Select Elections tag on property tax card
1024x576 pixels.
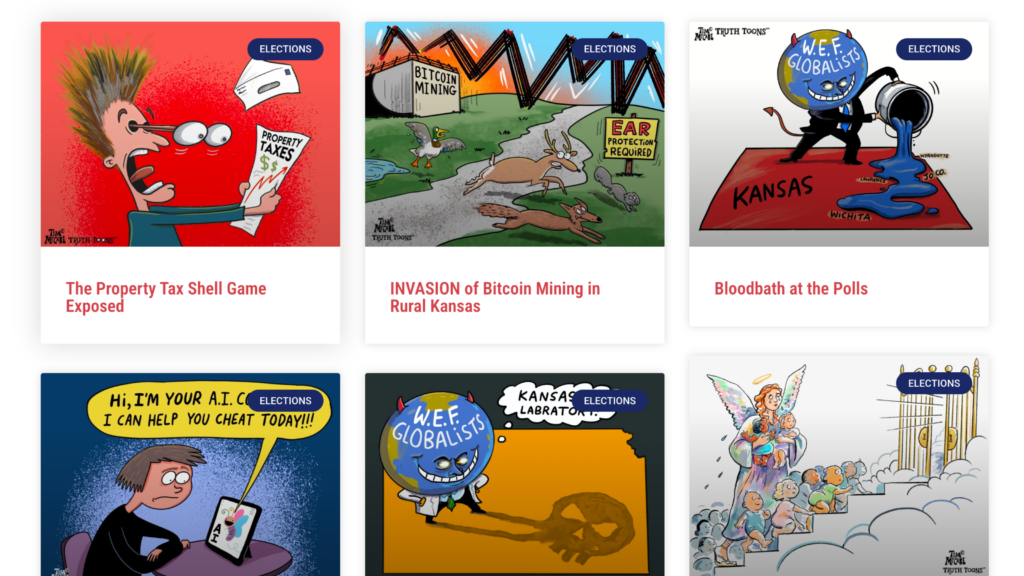(x=285, y=49)
